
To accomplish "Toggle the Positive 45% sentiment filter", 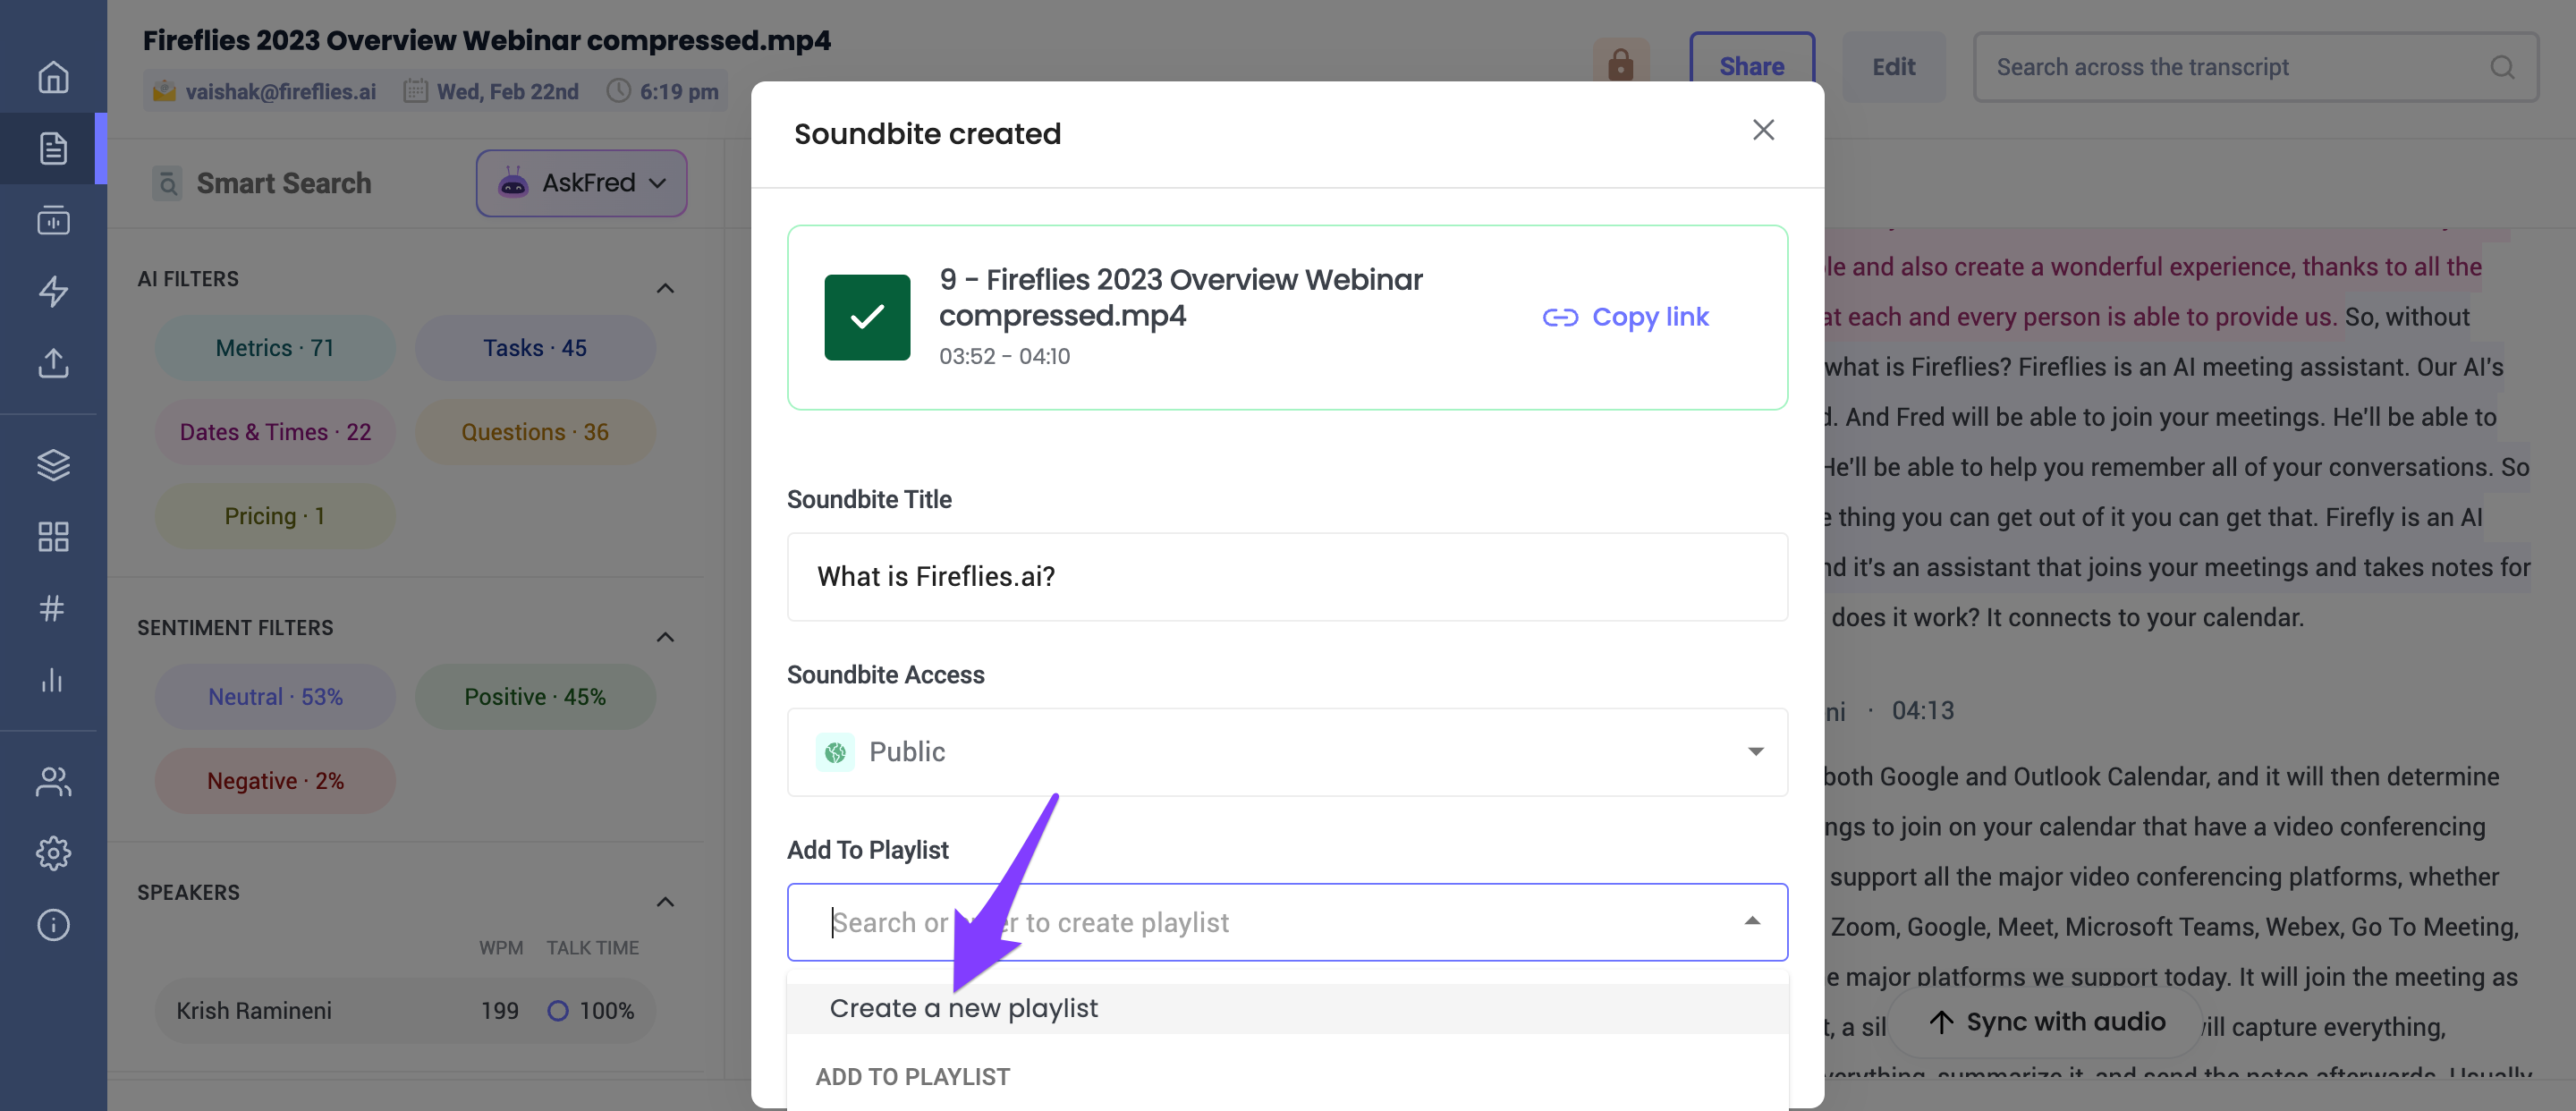I will [535, 697].
